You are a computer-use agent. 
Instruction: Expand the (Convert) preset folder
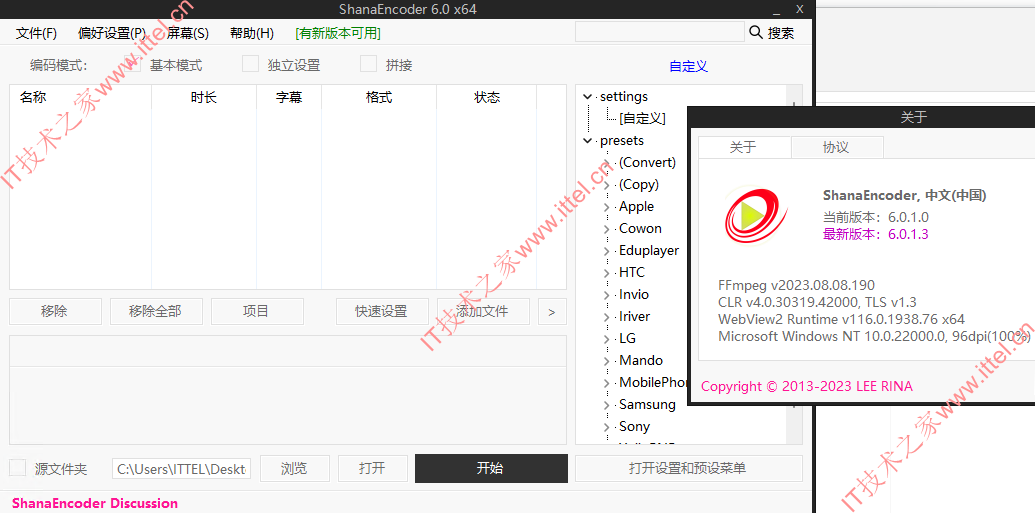tap(607, 163)
